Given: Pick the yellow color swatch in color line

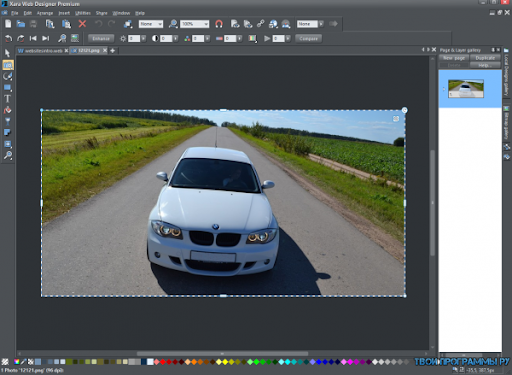Looking at the screenshot, I should pos(225,362).
